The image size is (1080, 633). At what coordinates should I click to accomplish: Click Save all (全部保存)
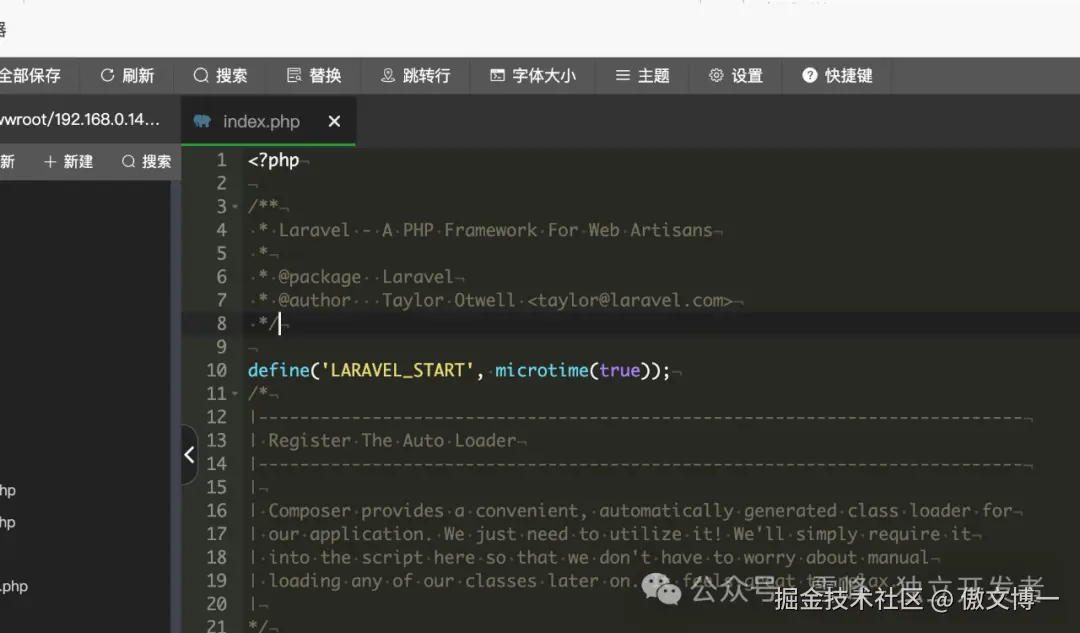(30, 76)
